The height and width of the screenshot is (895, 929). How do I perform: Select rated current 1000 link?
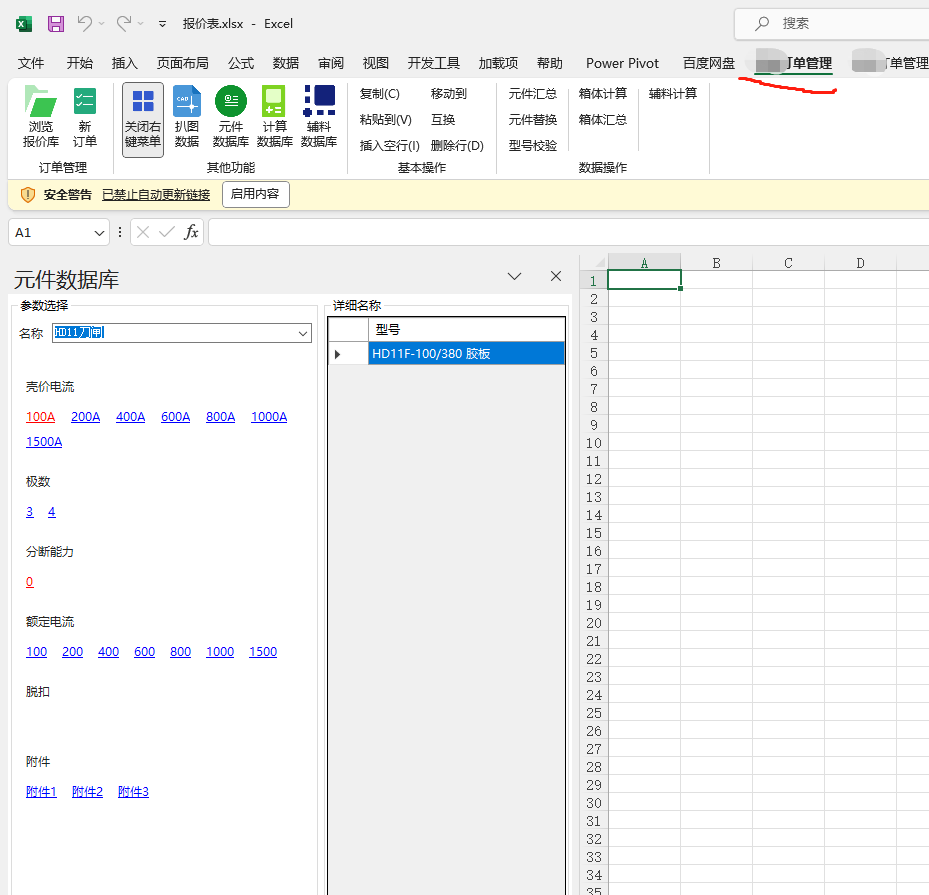tap(220, 652)
